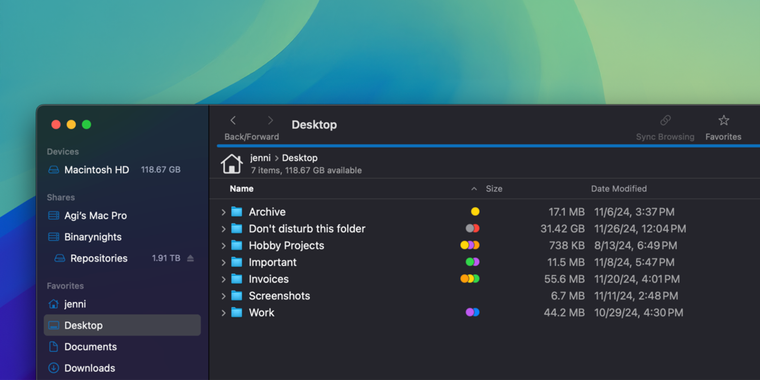
Task: Select the Screenshots folder name
Action: coord(279,296)
